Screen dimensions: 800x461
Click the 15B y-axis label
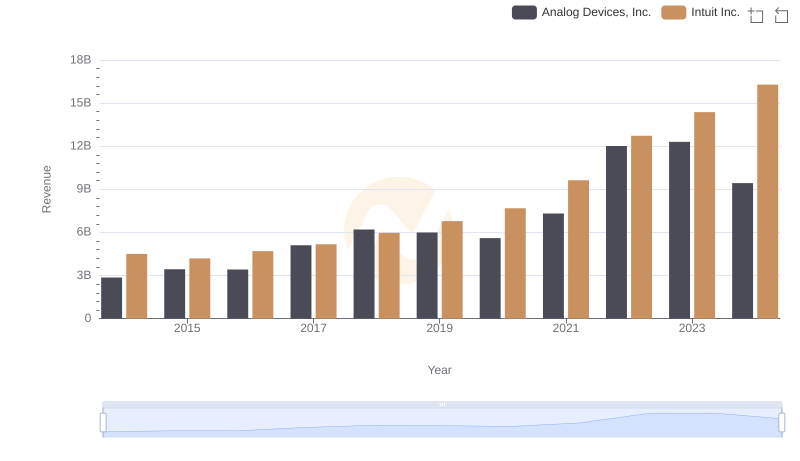pyautogui.click(x=81, y=103)
